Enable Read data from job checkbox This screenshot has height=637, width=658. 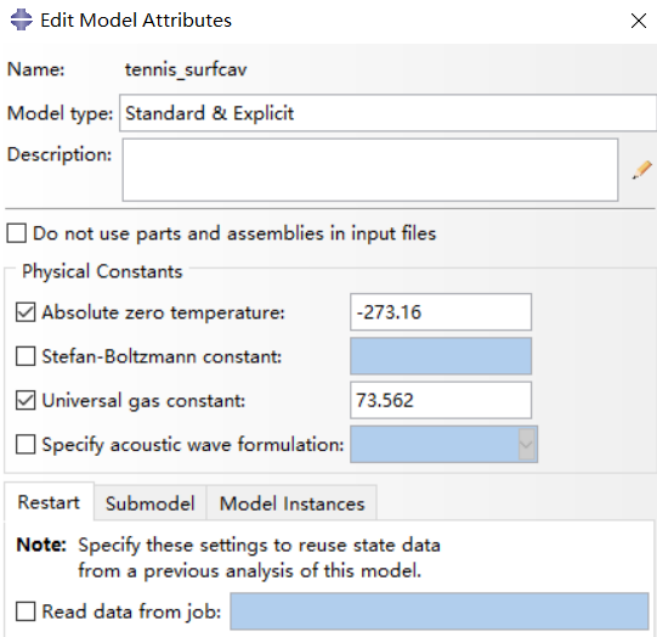[x=26, y=611]
